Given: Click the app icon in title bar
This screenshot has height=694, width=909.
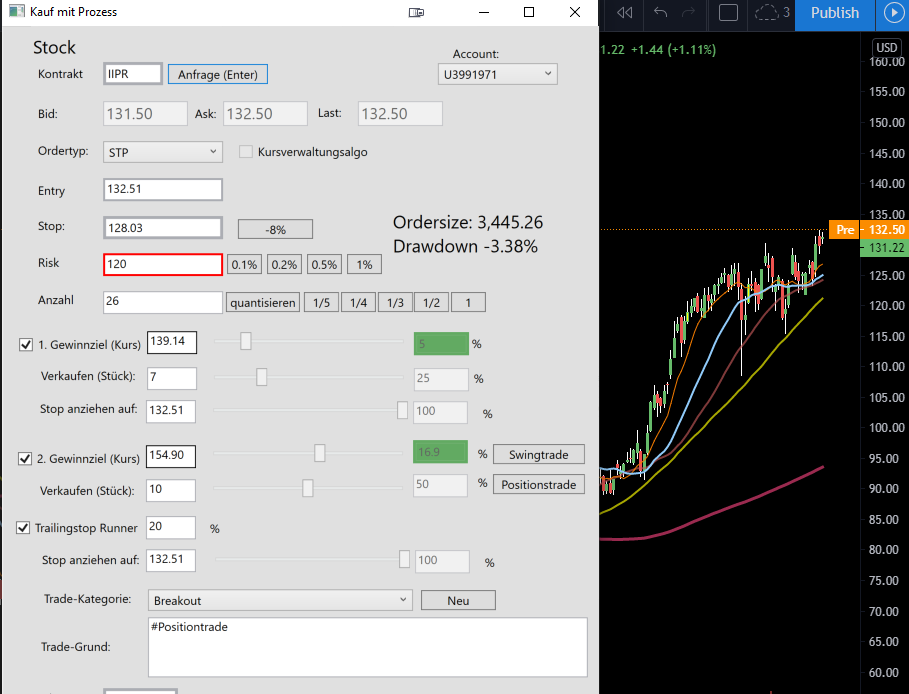Looking at the screenshot, I should point(17,11).
